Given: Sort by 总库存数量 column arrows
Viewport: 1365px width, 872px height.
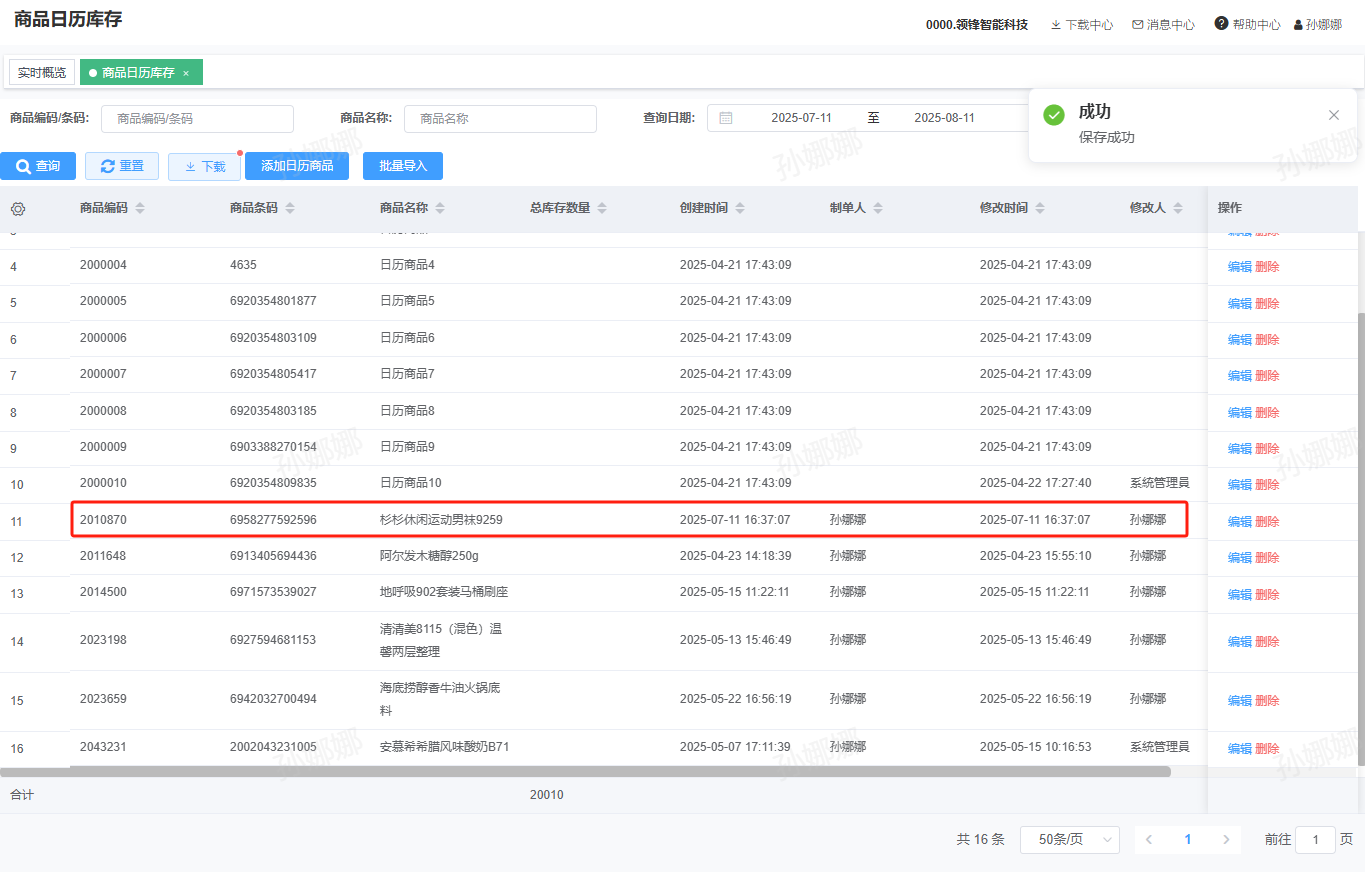Looking at the screenshot, I should [602, 209].
